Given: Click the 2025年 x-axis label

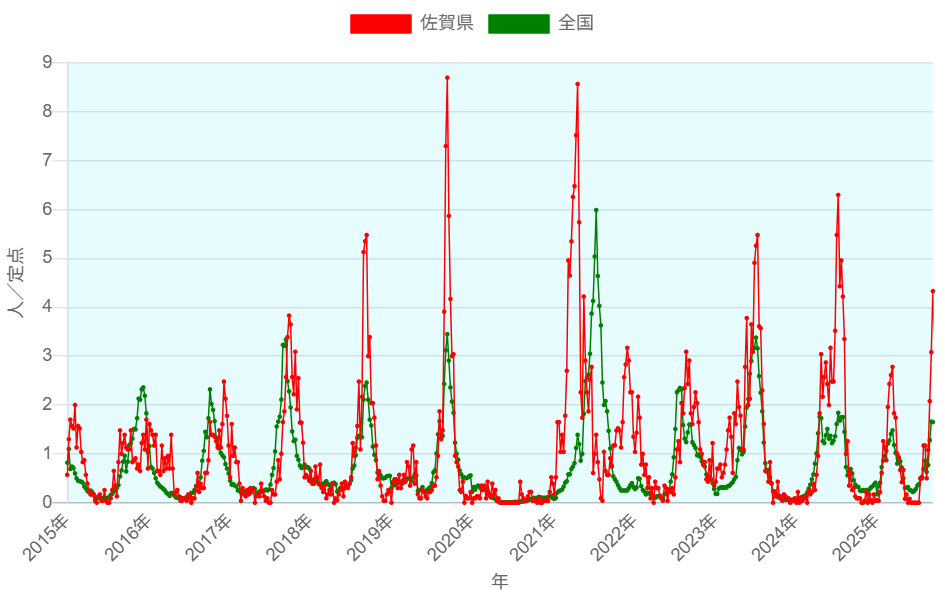Looking at the screenshot, I should (859, 537).
